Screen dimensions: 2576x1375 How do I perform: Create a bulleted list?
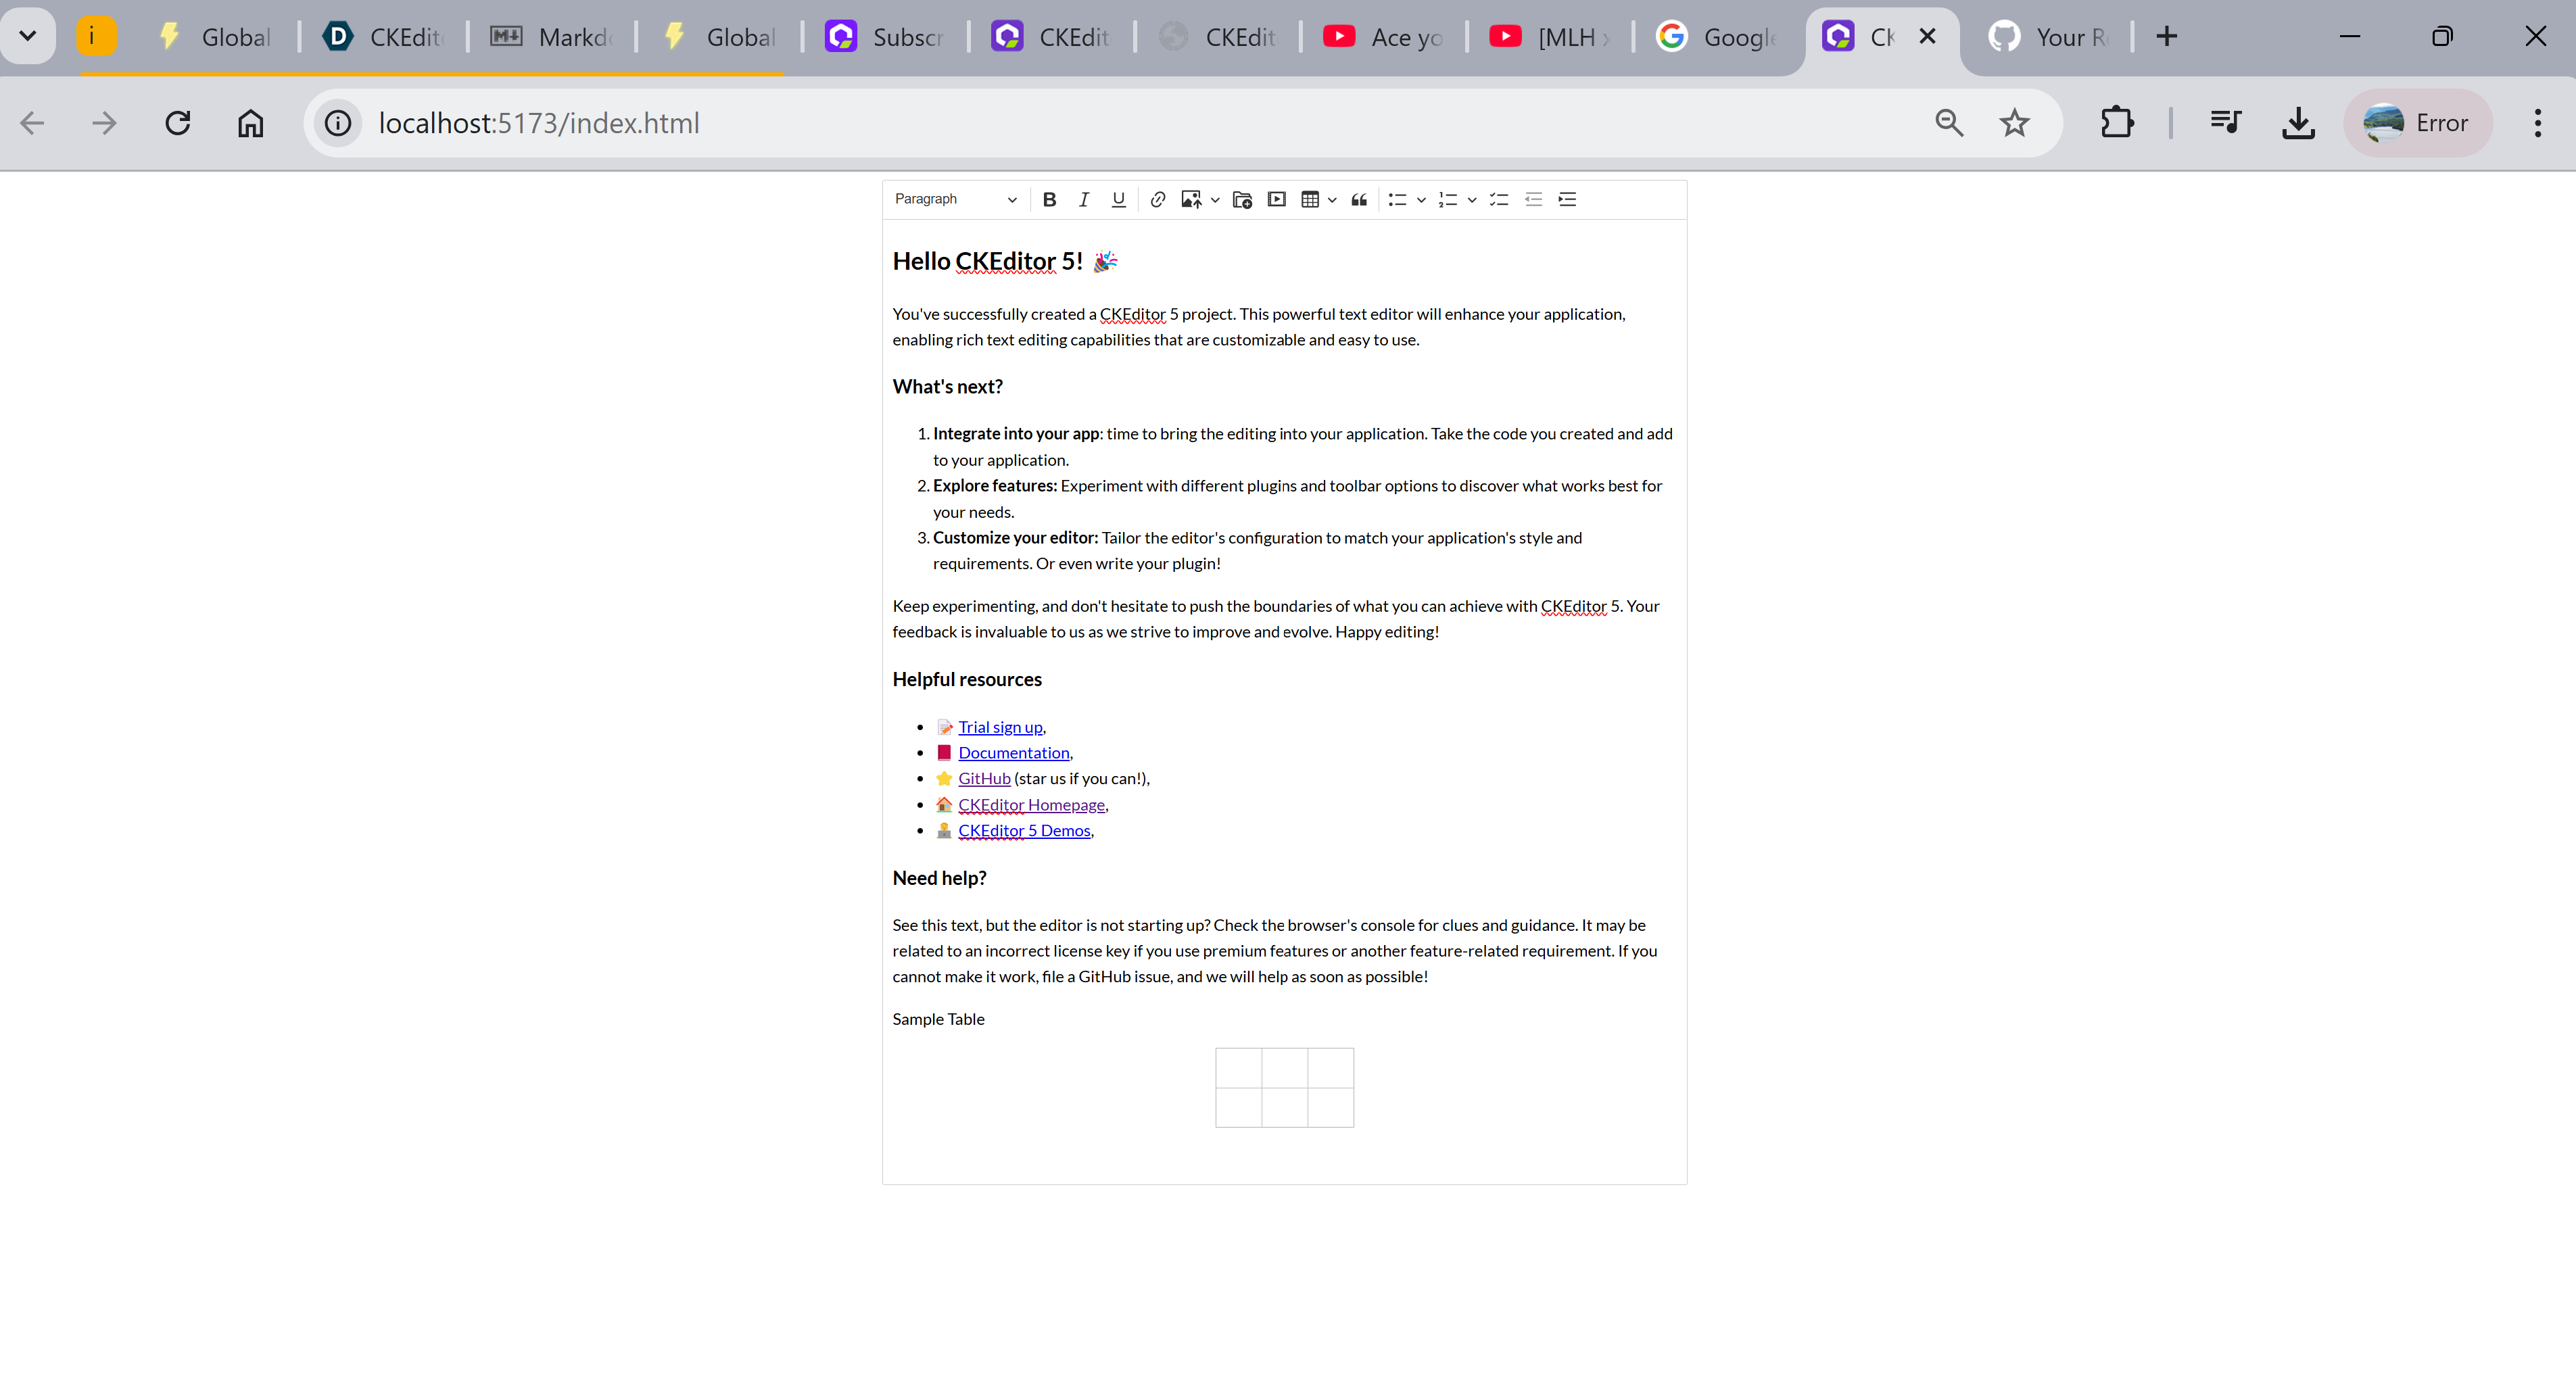(x=1399, y=199)
